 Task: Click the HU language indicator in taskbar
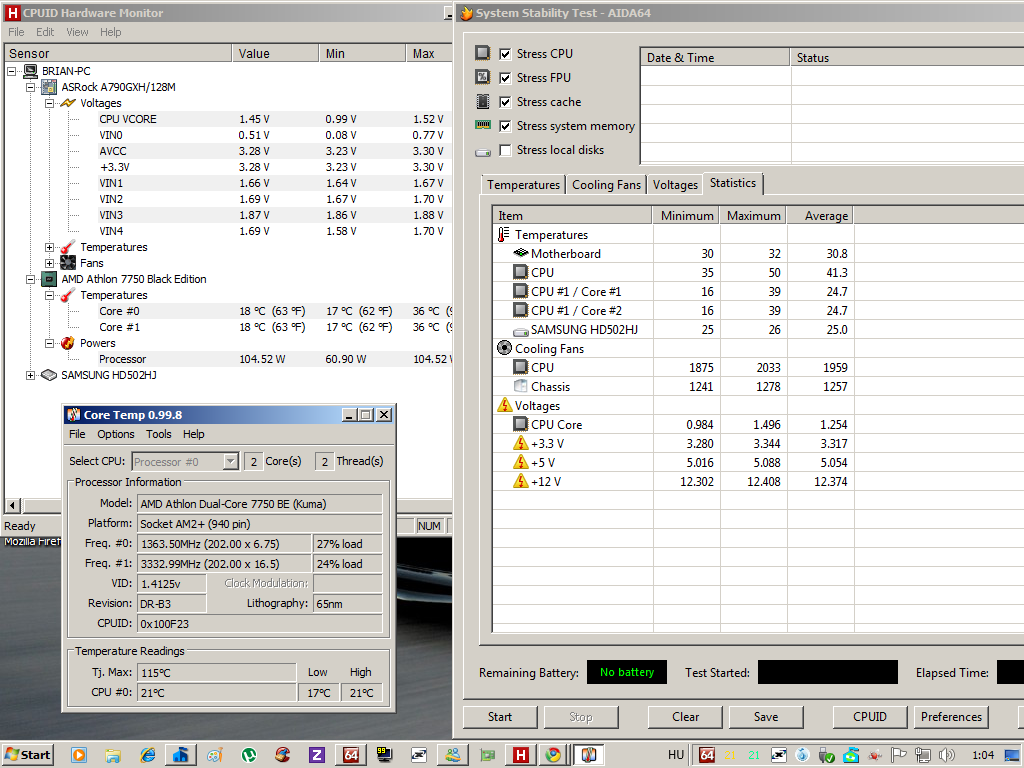(676, 755)
